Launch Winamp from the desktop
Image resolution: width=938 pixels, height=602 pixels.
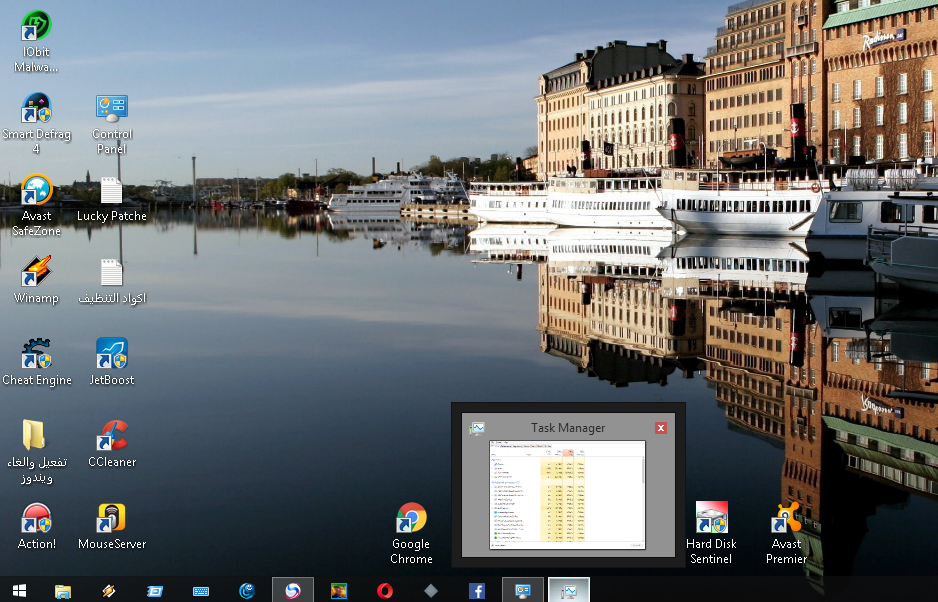pyautogui.click(x=37, y=272)
